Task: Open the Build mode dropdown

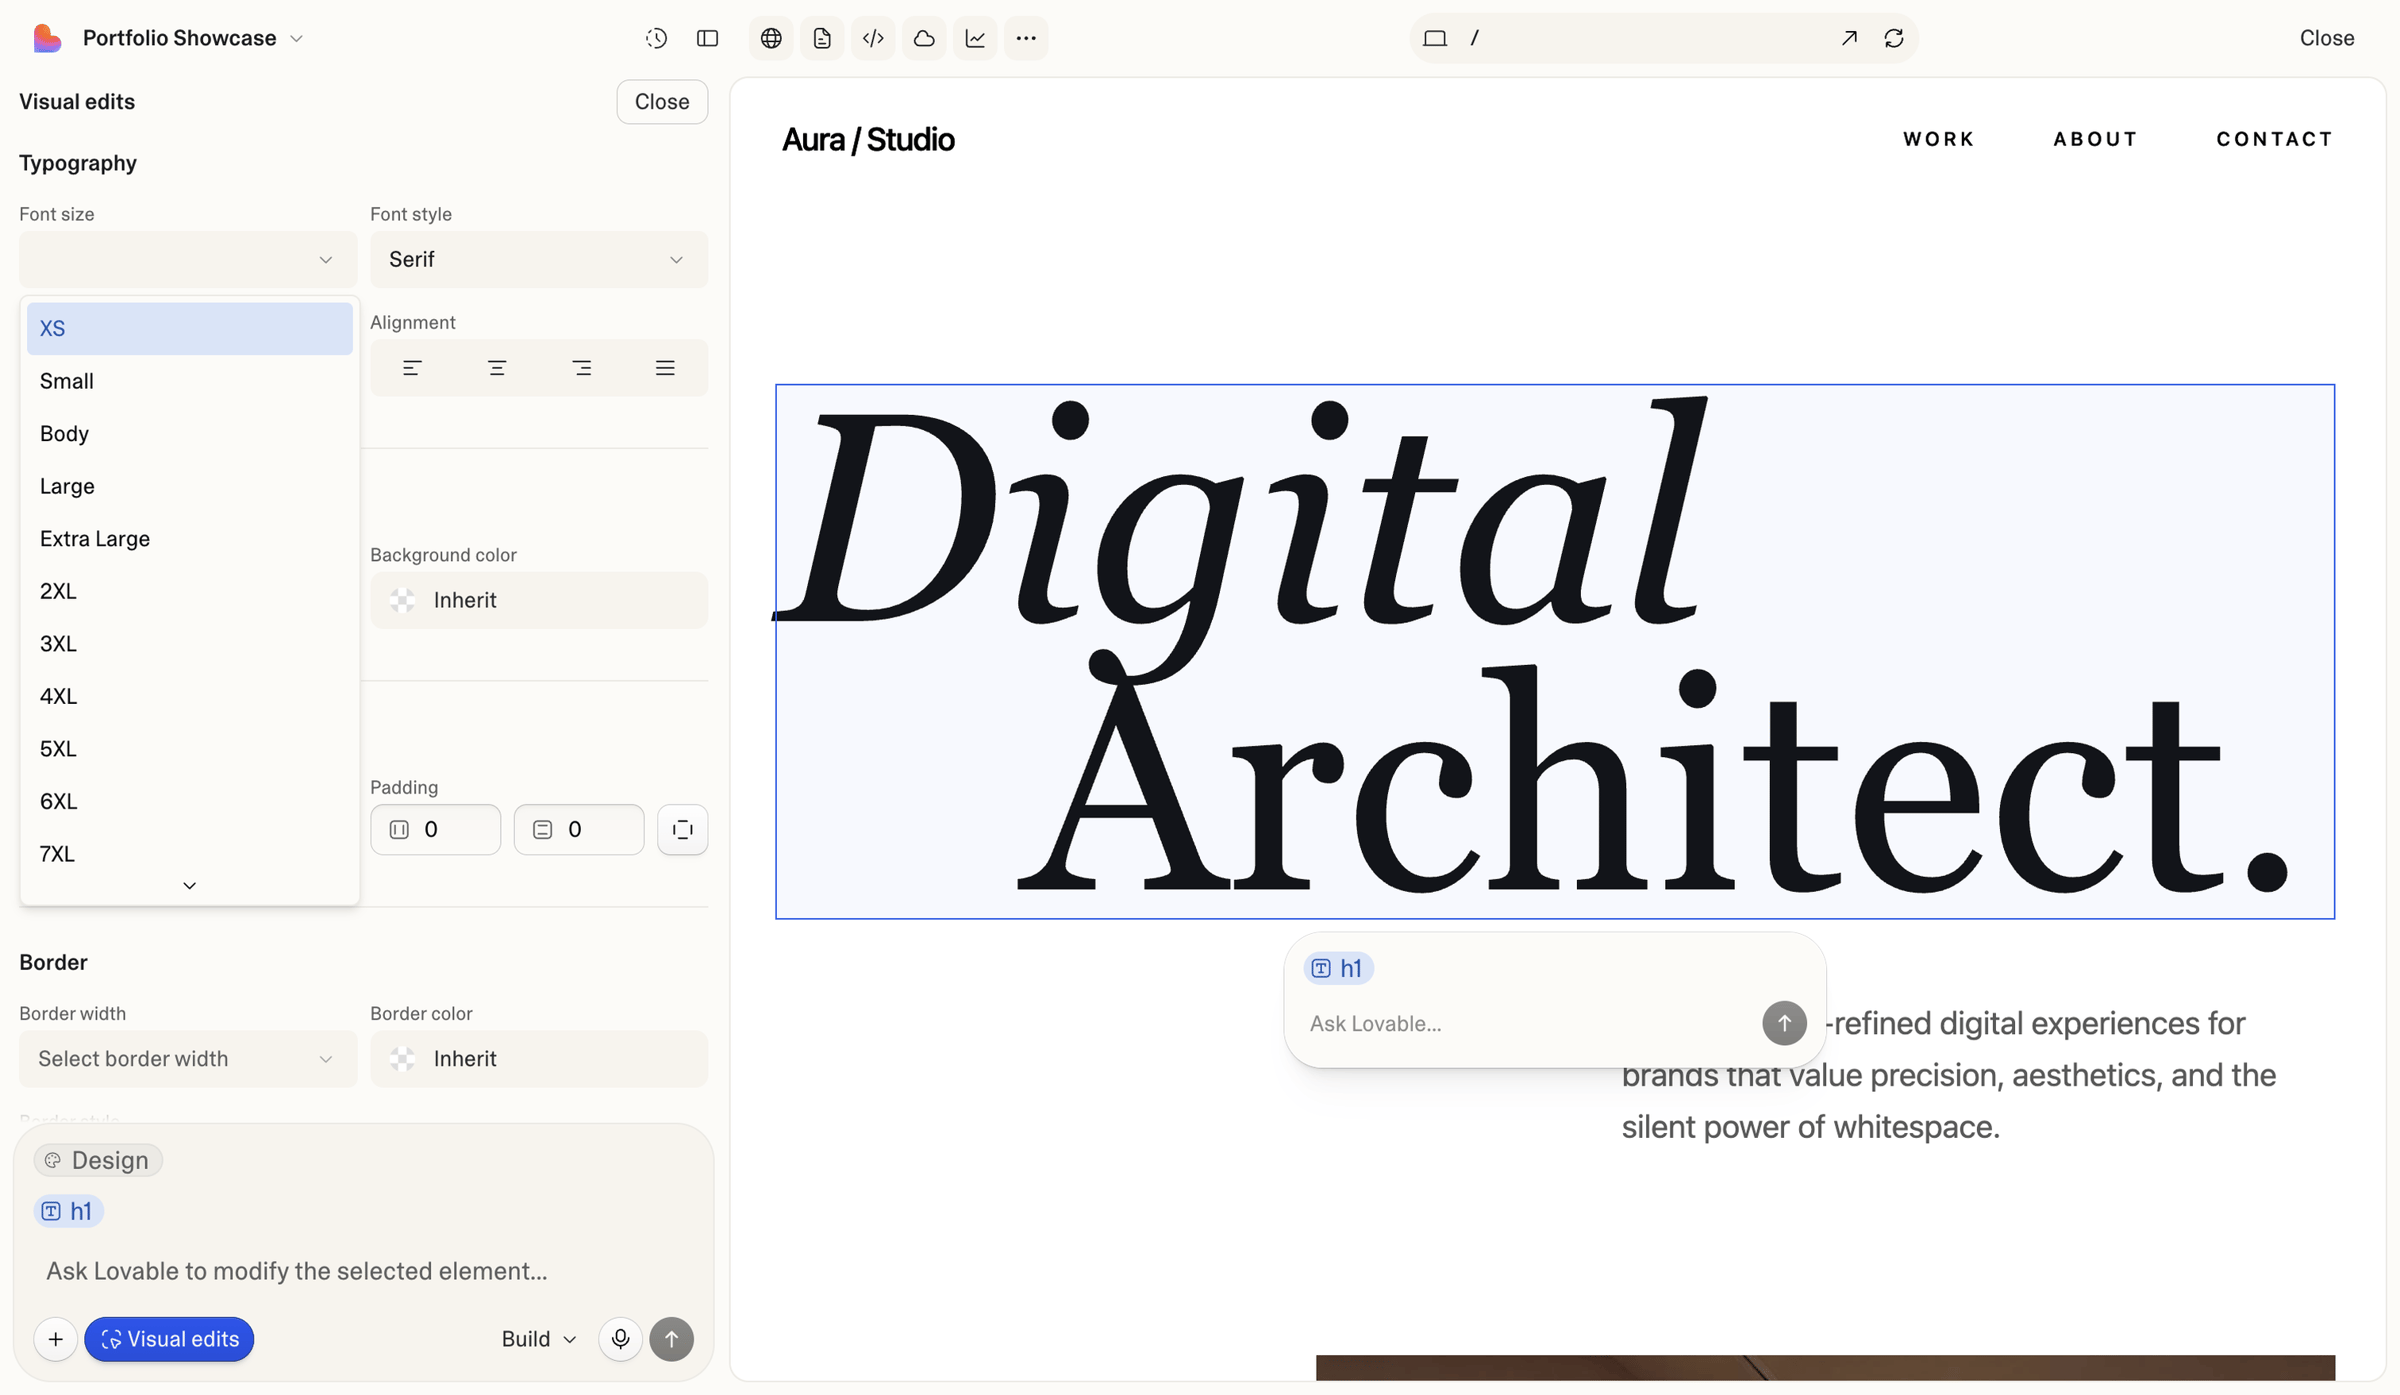Action: coord(539,1339)
